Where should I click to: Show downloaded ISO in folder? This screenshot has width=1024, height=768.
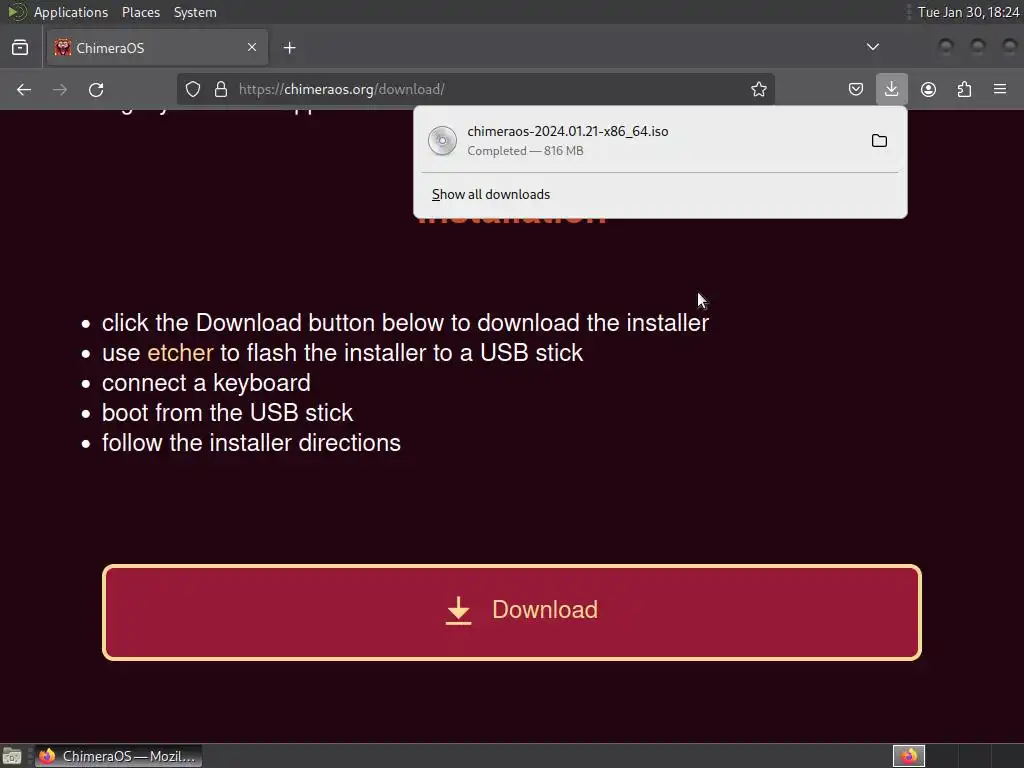879,140
